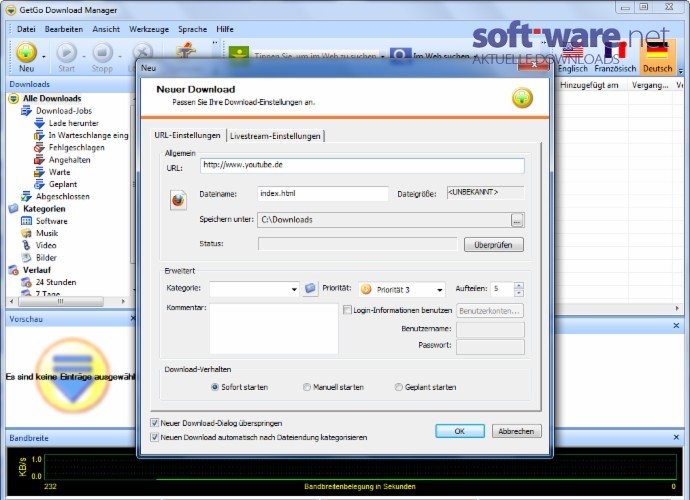Open dropdown arrow beside Stopp toolbar button
Screen dimensions: 690x500
click(x=120, y=57)
